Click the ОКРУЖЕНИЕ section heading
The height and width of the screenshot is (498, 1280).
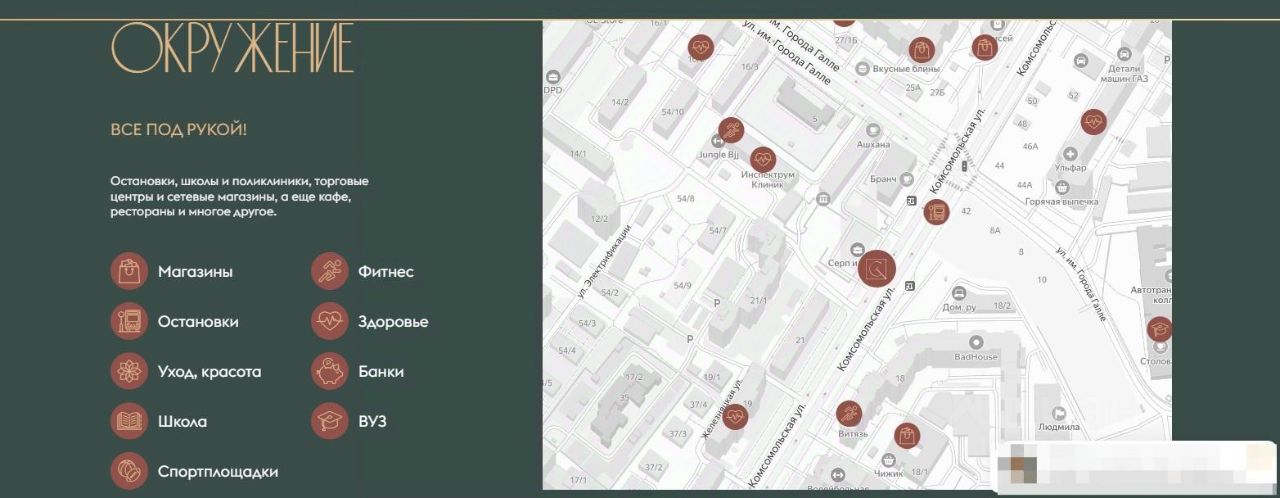[232, 49]
